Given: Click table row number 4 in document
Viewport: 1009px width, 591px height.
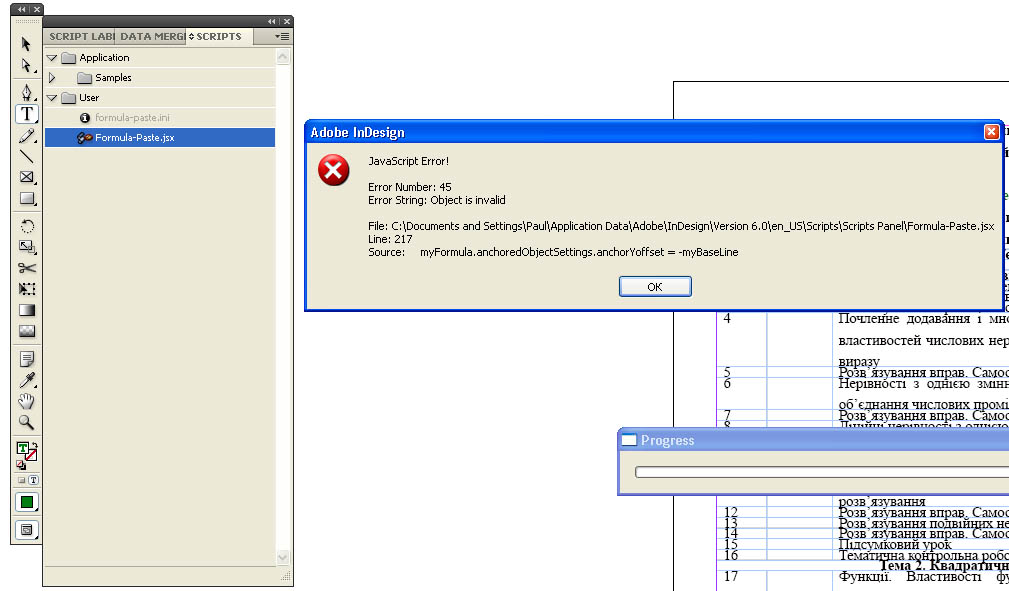Looking at the screenshot, I should point(727,318).
